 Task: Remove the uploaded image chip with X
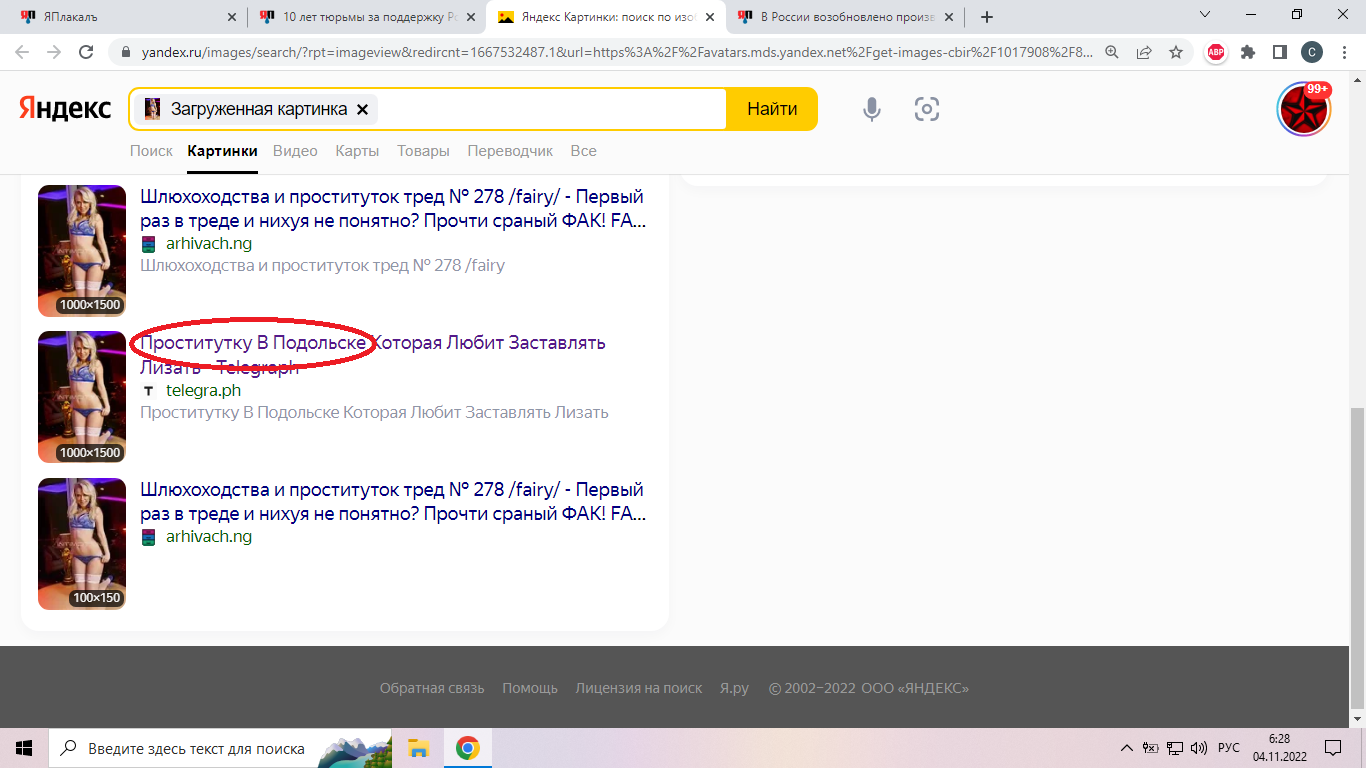point(363,109)
